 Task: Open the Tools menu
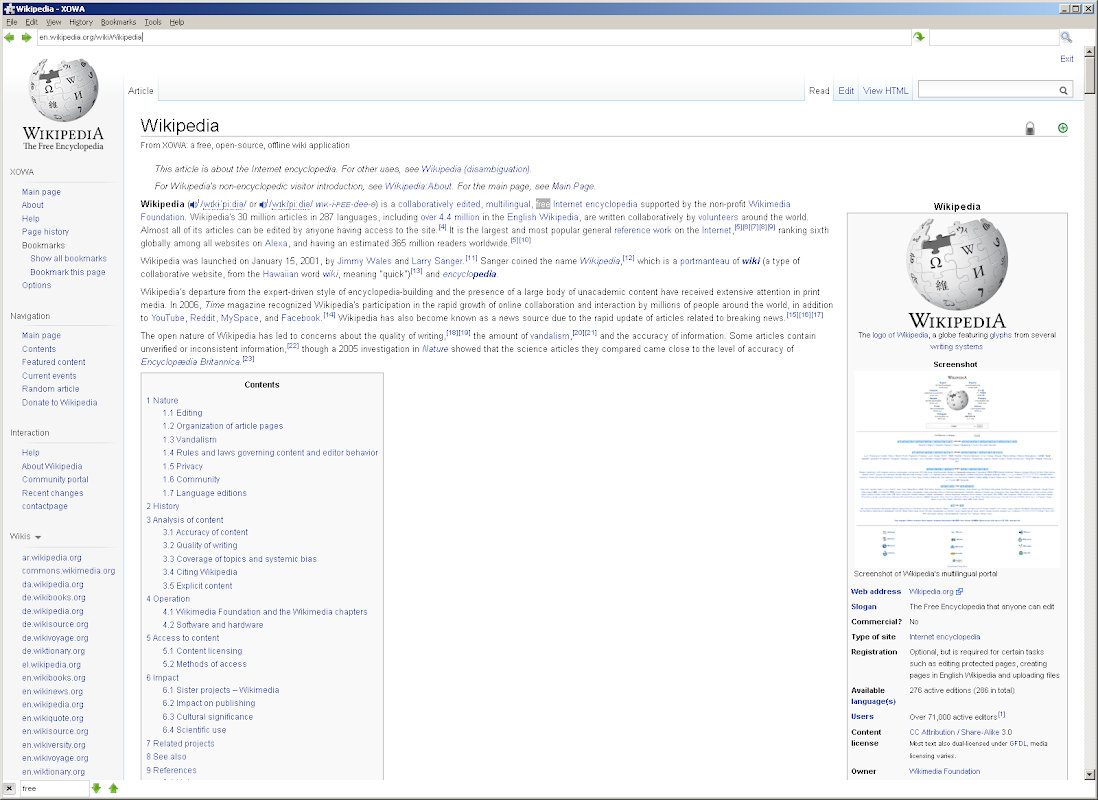pos(153,22)
